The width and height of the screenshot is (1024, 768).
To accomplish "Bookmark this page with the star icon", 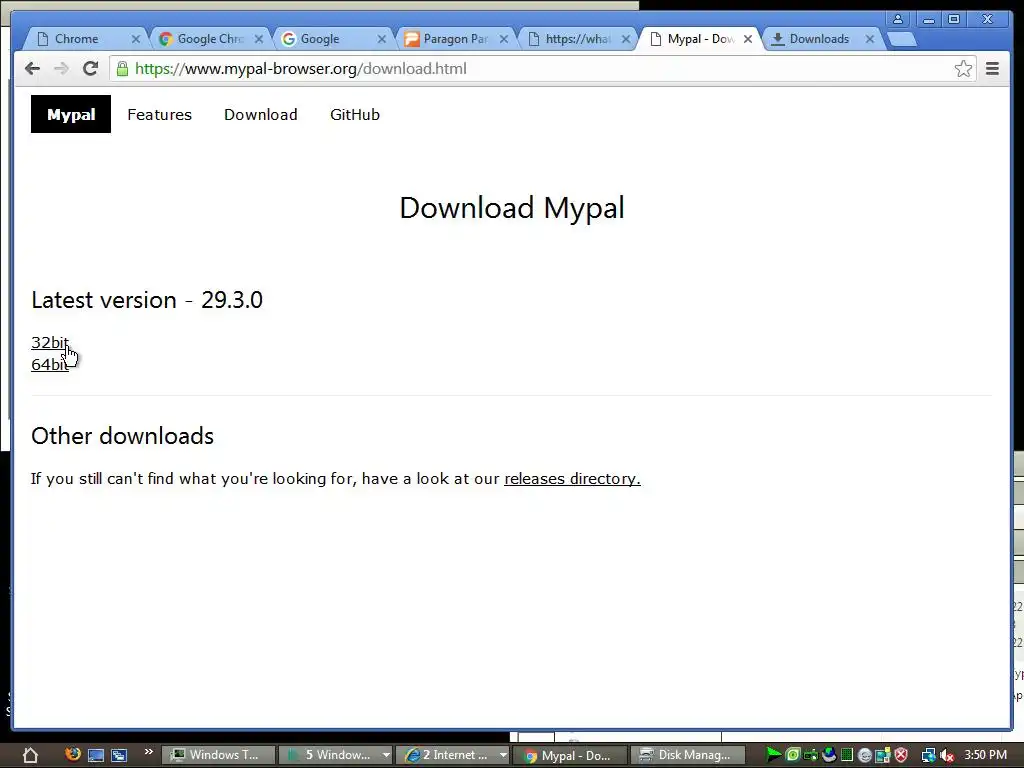I will point(963,69).
